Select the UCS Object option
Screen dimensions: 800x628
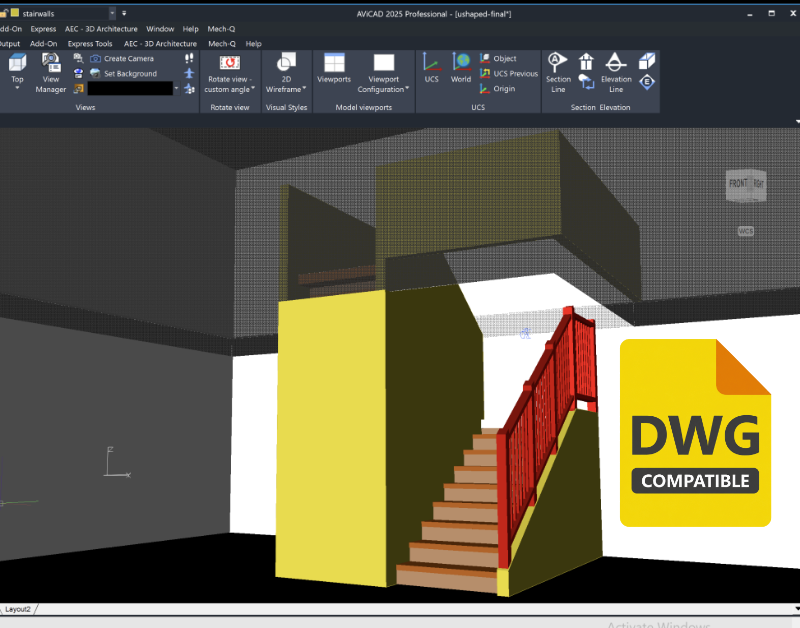(x=498, y=59)
